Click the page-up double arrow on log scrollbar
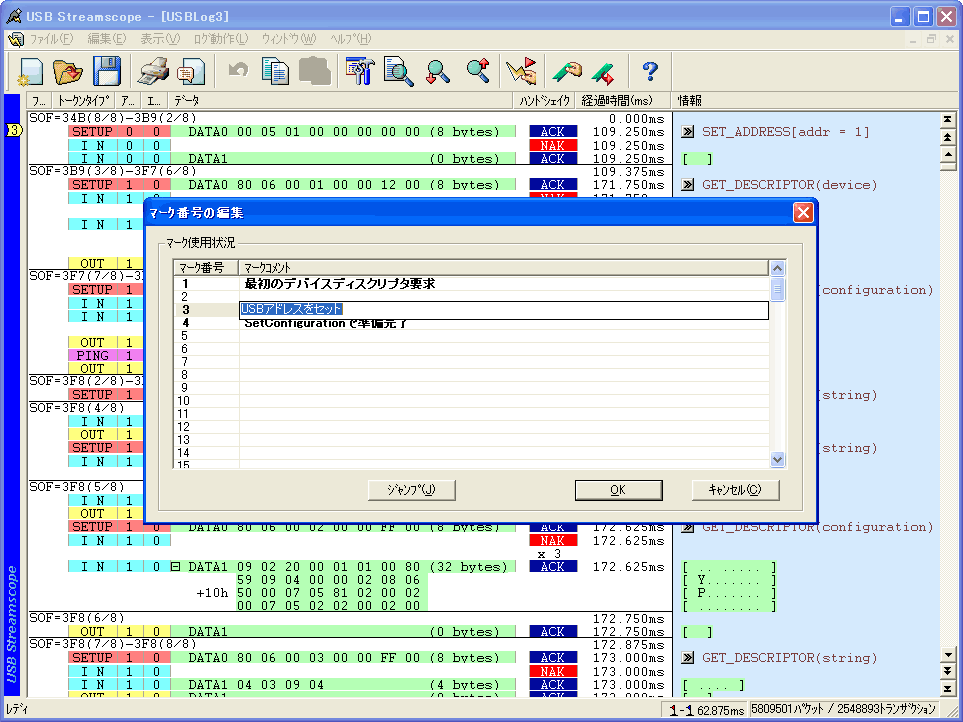Screen dimensions: 963x722 [948, 137]
